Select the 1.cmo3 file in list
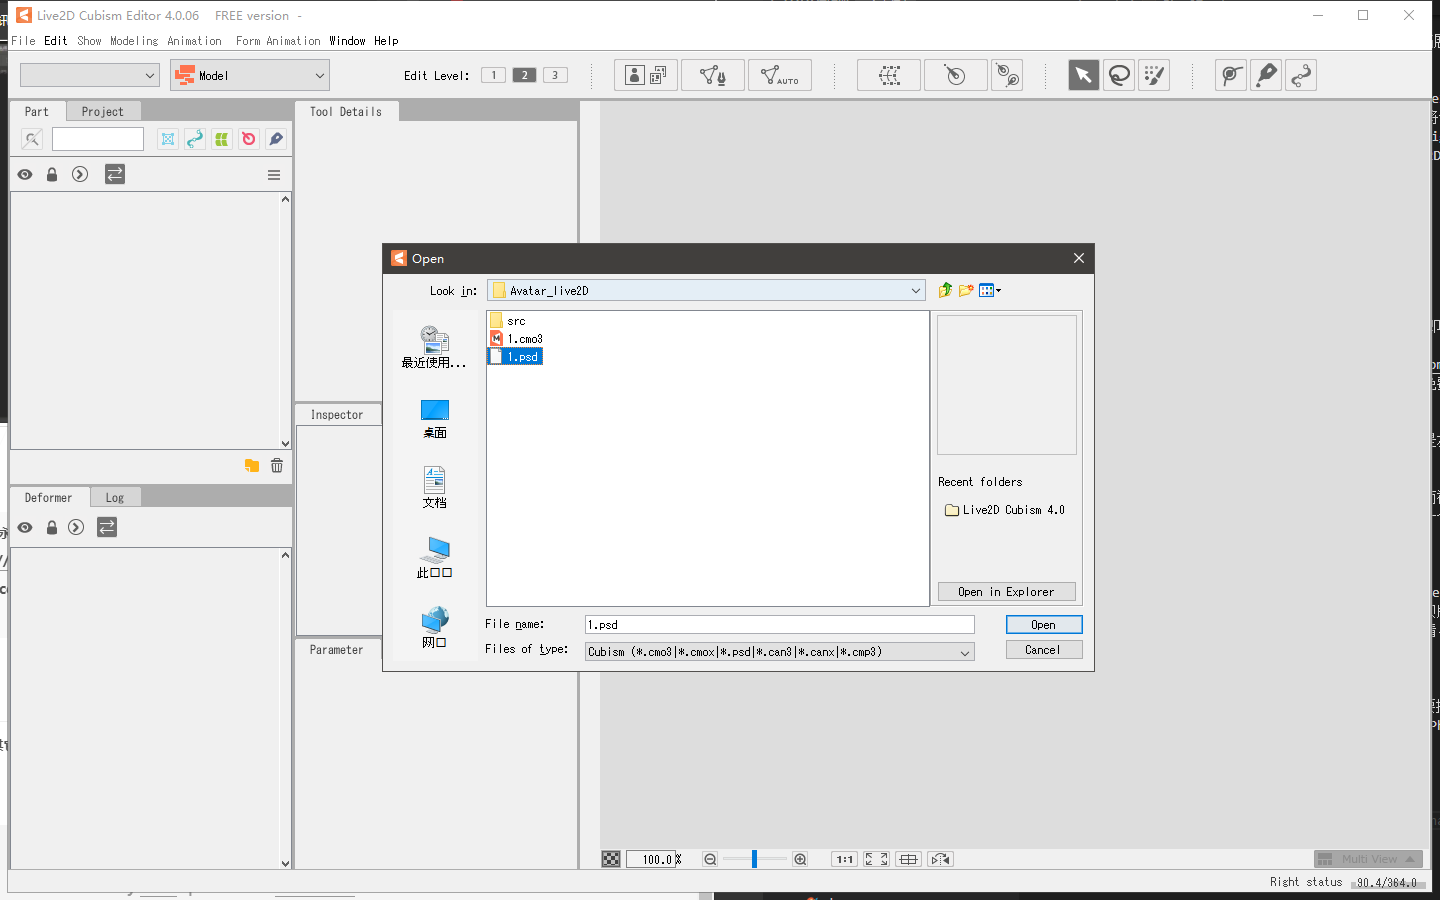This screenshot has width=1440, height=900. click(524, 339)
